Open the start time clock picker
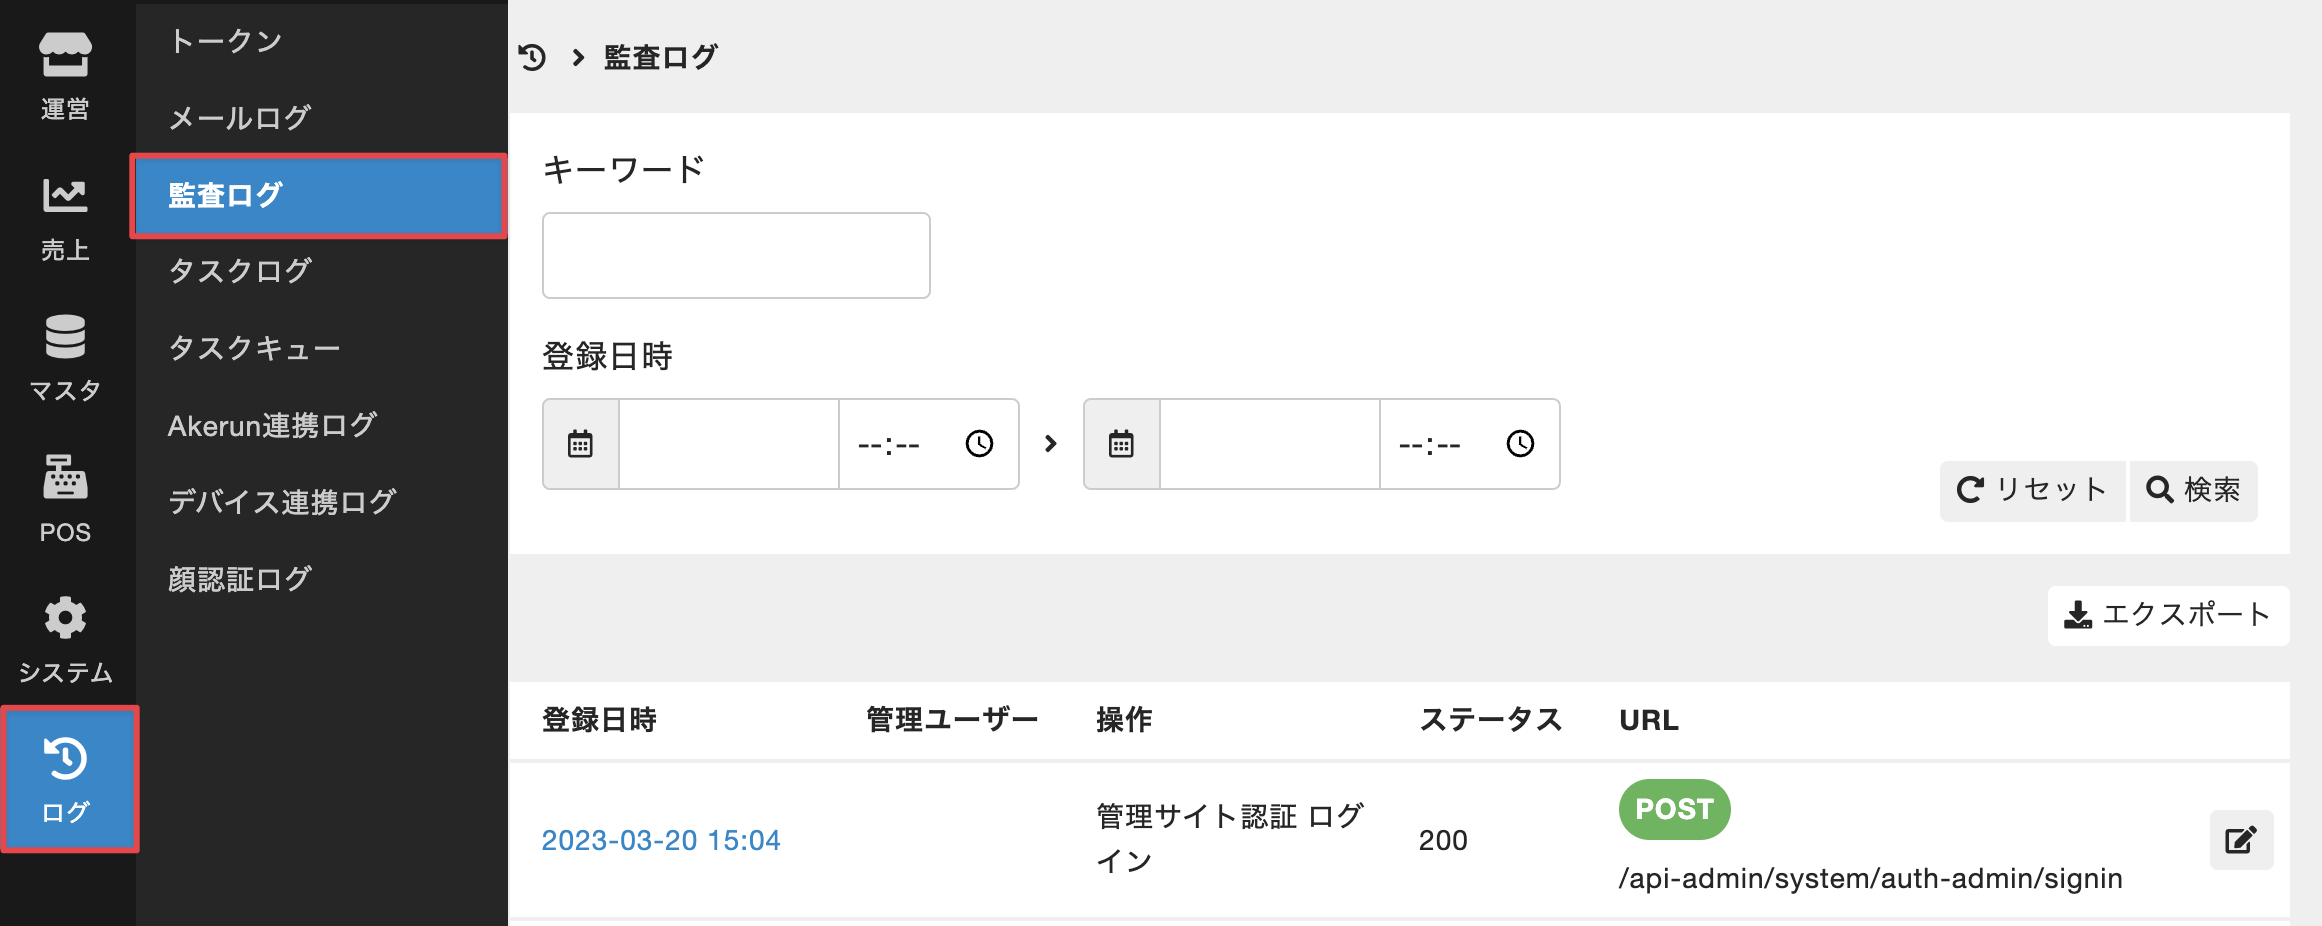 pyautogui.click(x=979, y=444)
